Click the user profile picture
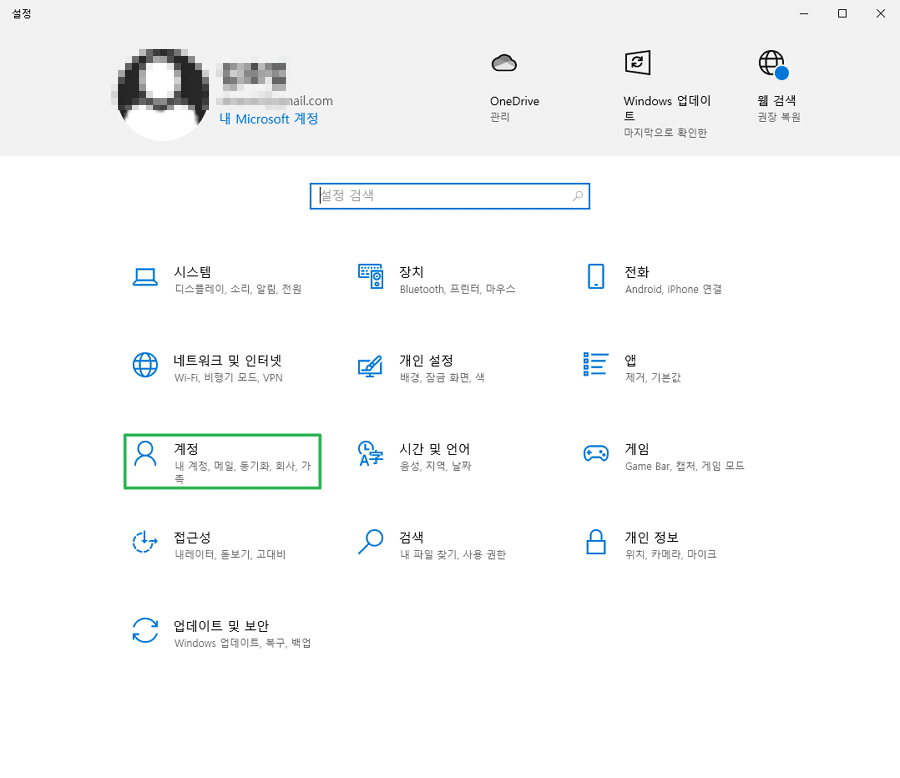Viewport: 900px width, 778px height. pos(163,95)
